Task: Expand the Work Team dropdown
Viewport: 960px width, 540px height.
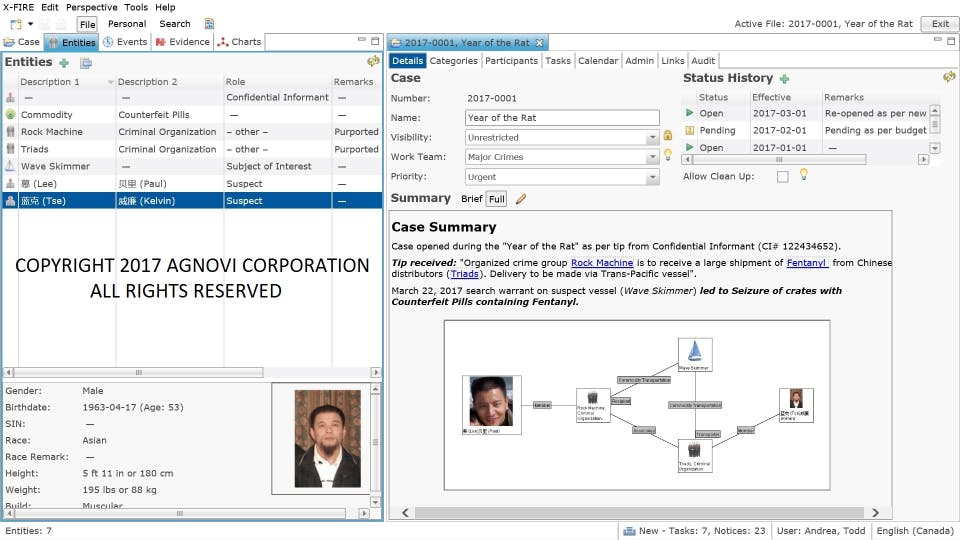Action: click(652, 157)
